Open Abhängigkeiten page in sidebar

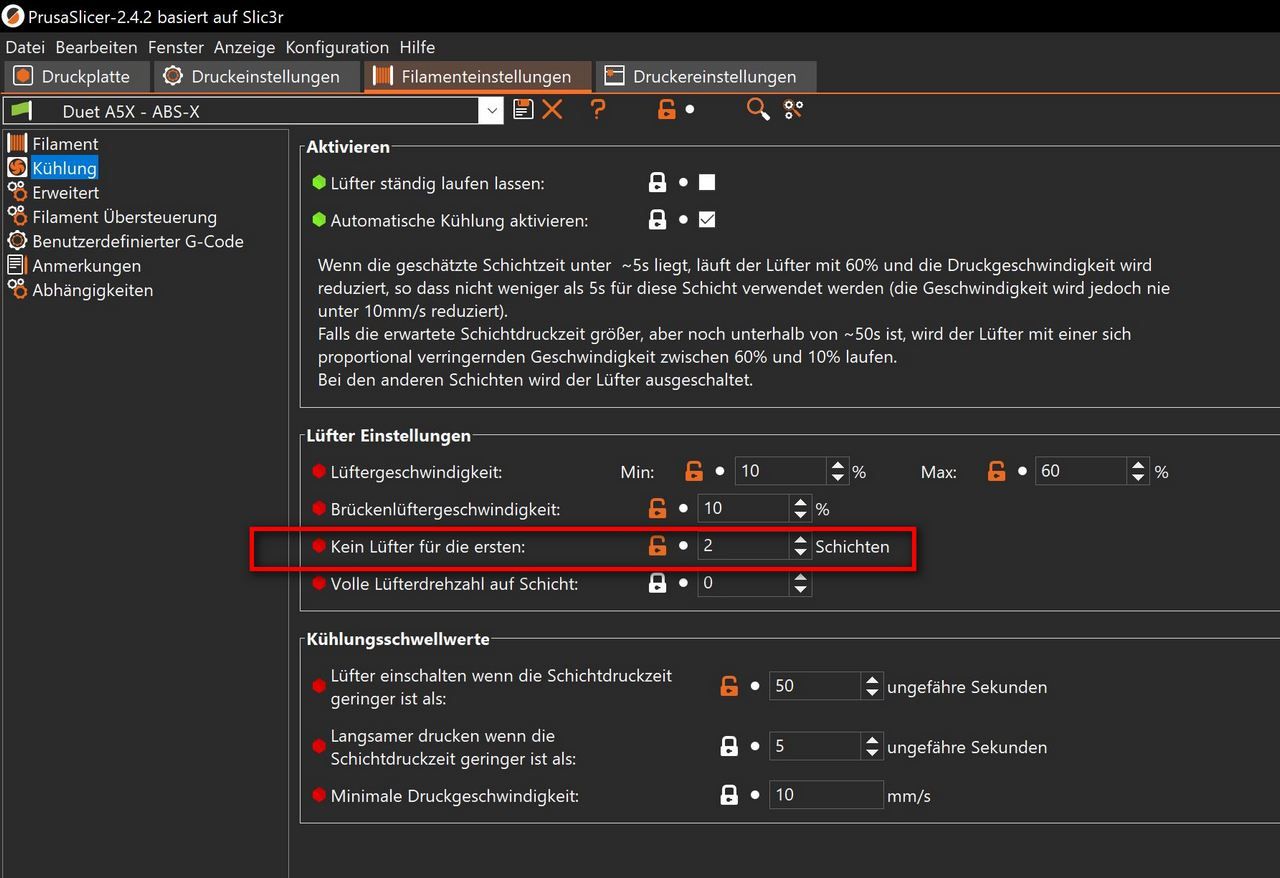92,290
